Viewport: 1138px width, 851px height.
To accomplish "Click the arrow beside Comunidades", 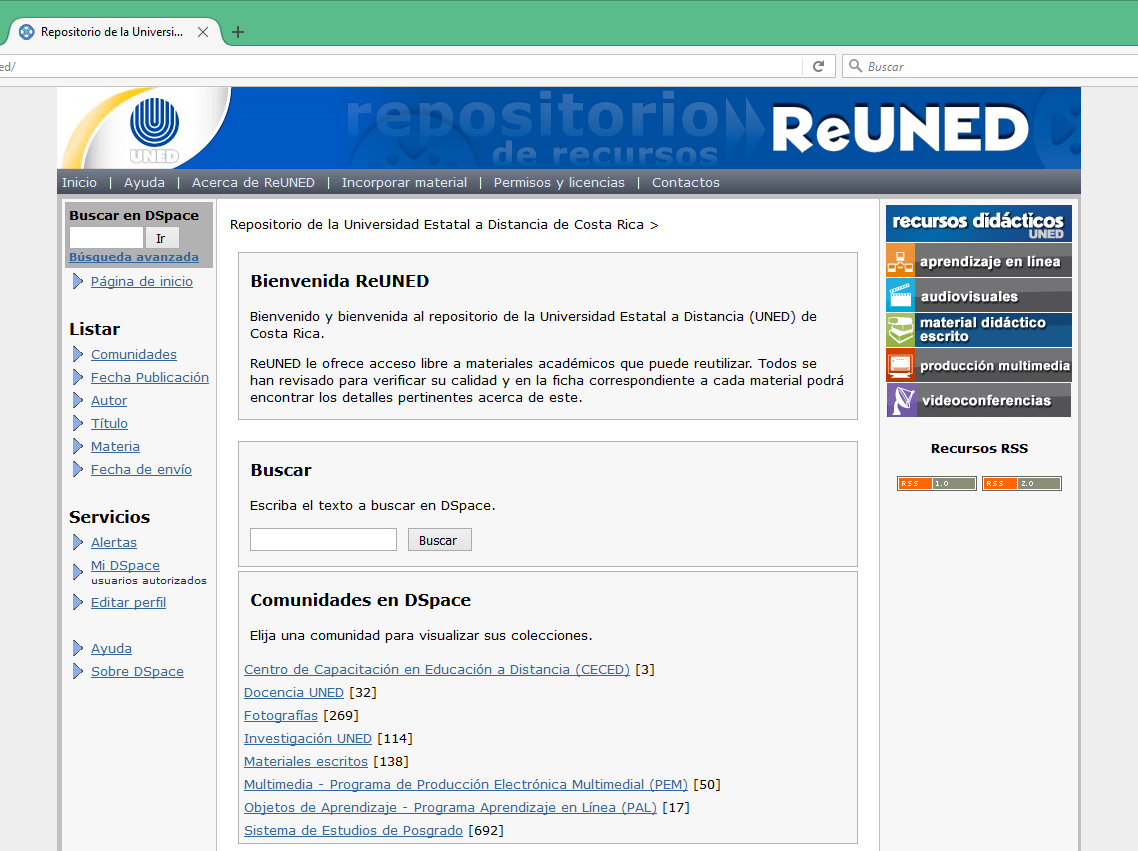I will pos(78,354).
